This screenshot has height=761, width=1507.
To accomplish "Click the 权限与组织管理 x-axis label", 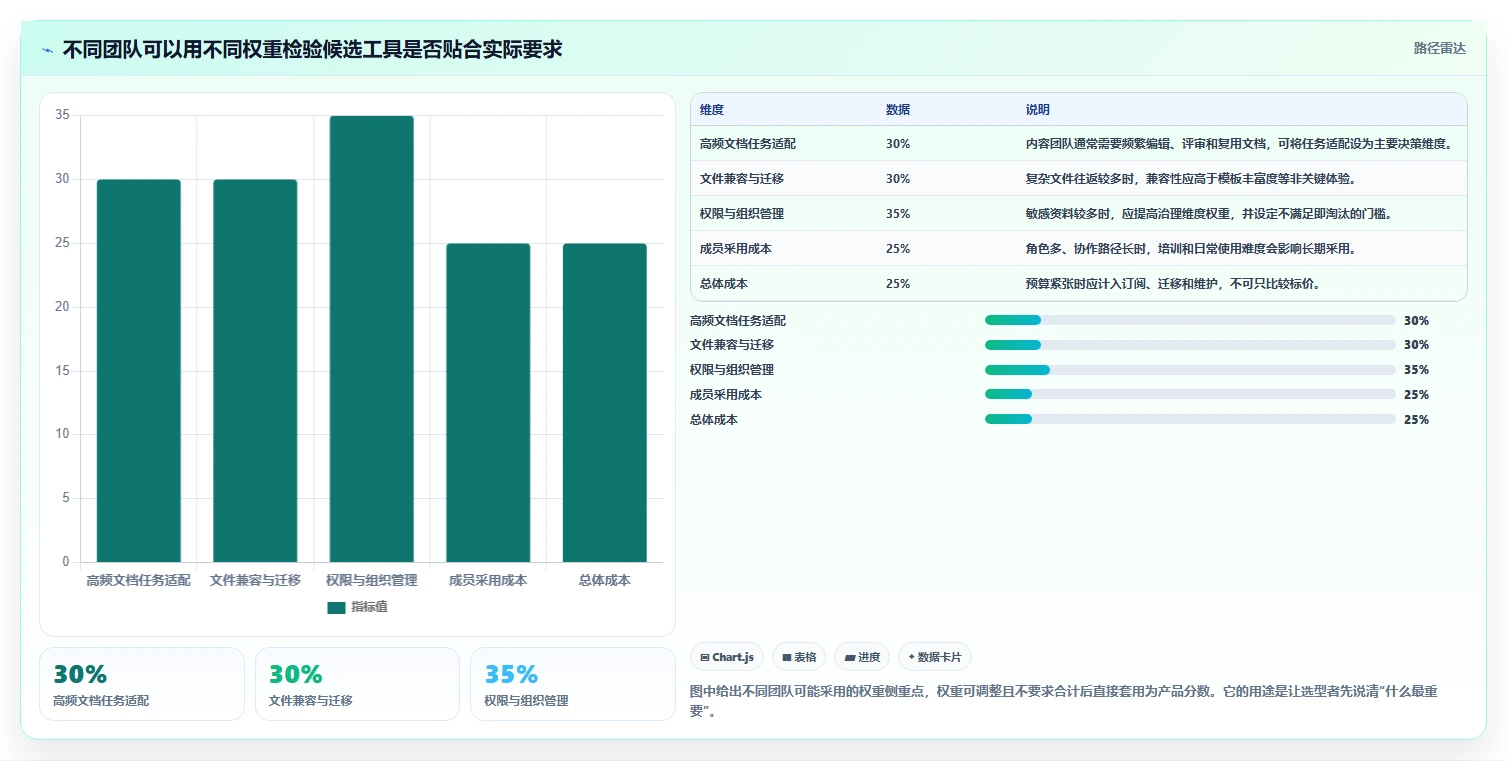I will (372, 581).
